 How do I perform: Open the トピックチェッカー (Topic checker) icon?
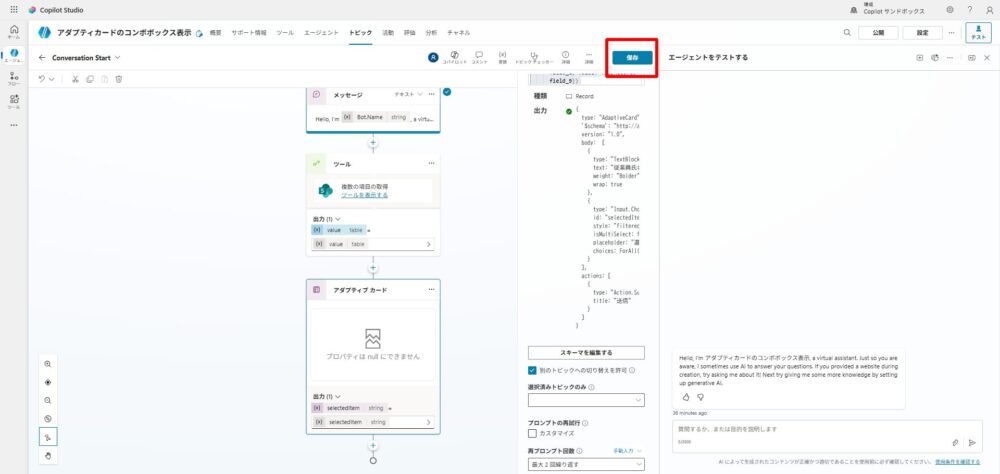pyautogui.click(x=535, y=57)
